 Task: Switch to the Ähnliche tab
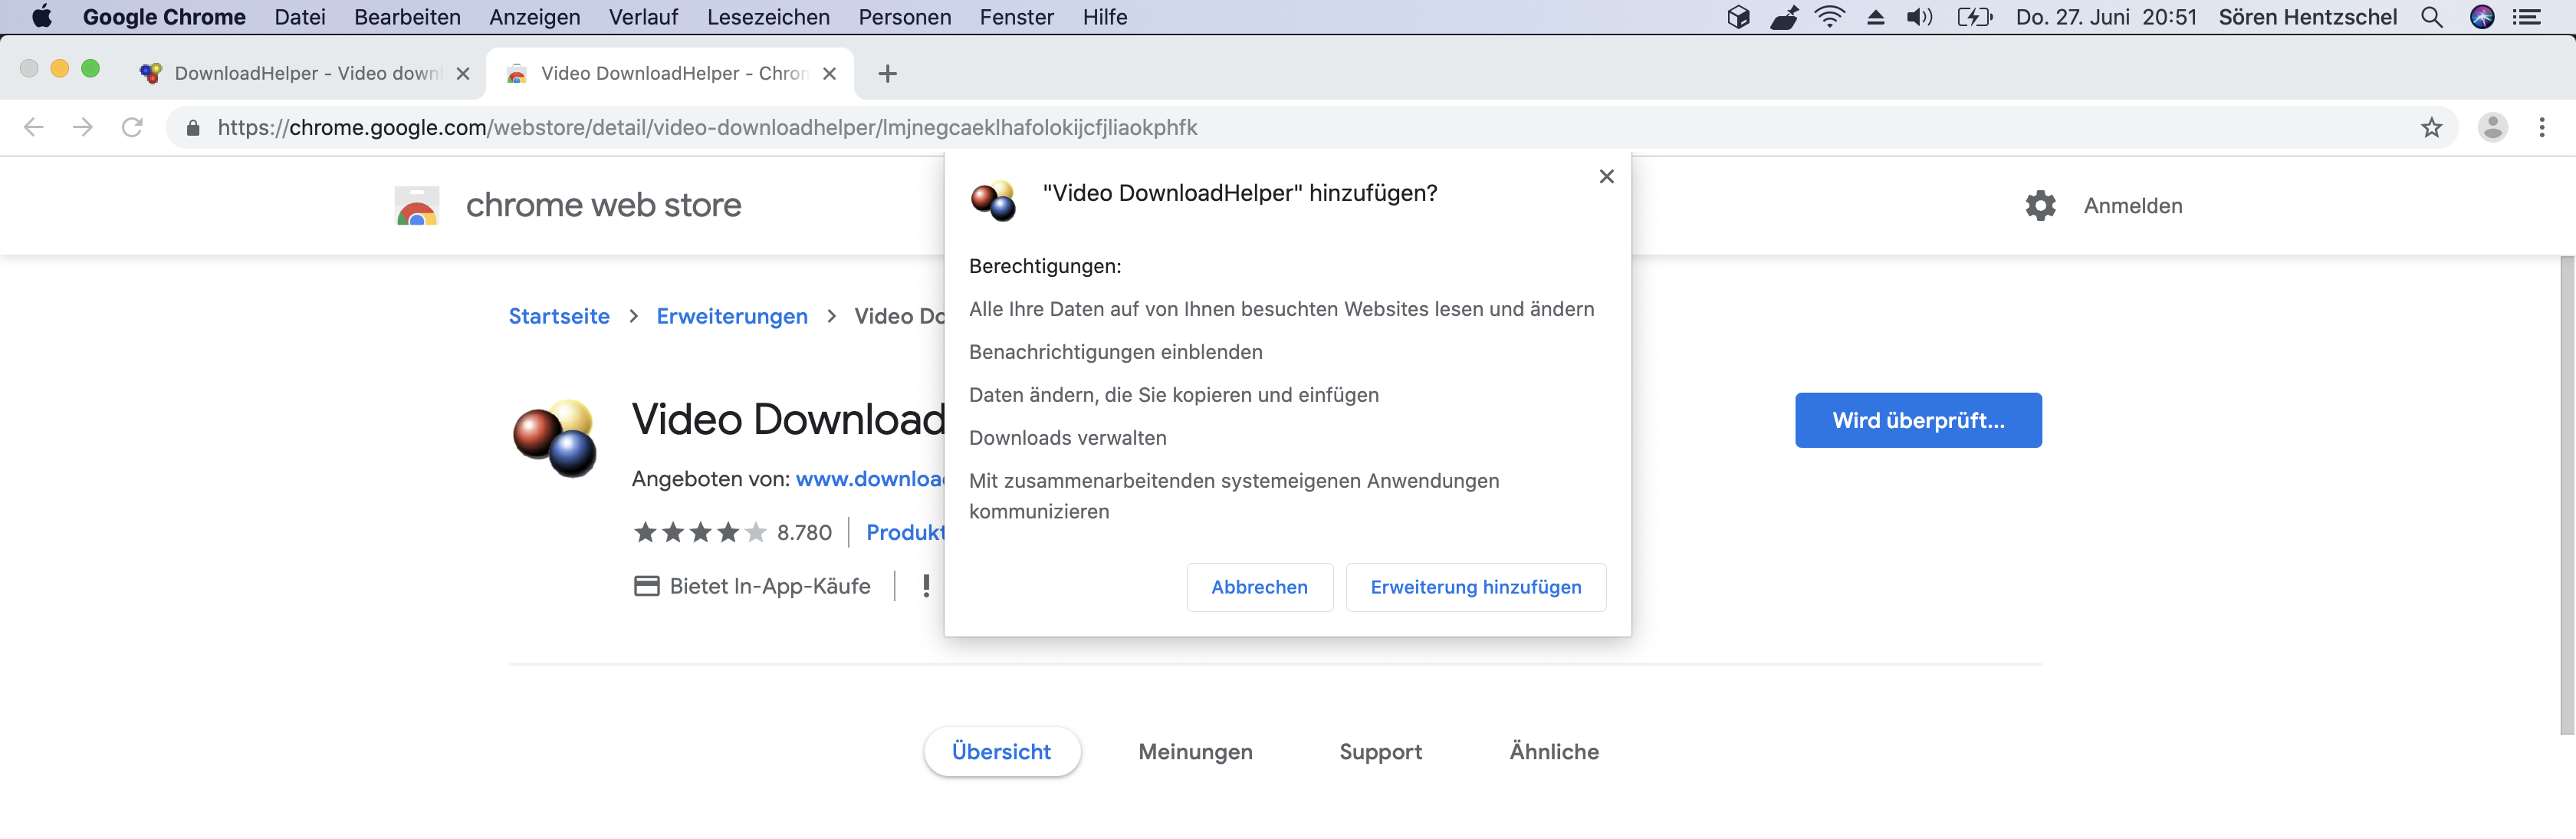pos(1553,752)
